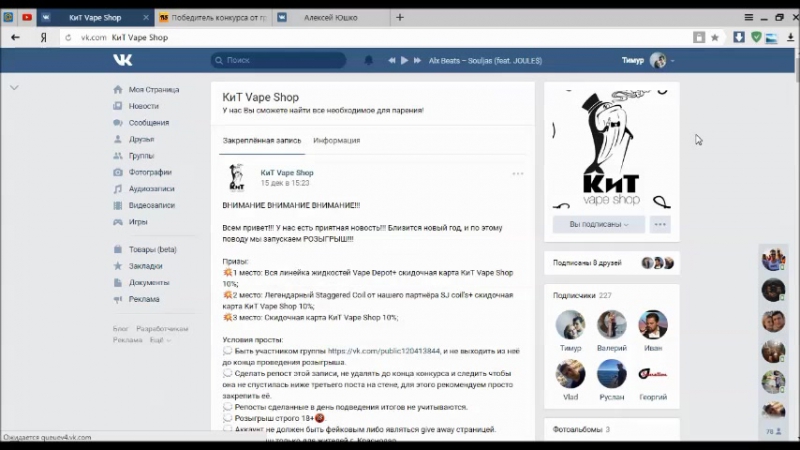
Task: Click the Аудиозаписи music note icon
Action: [118, 189]
